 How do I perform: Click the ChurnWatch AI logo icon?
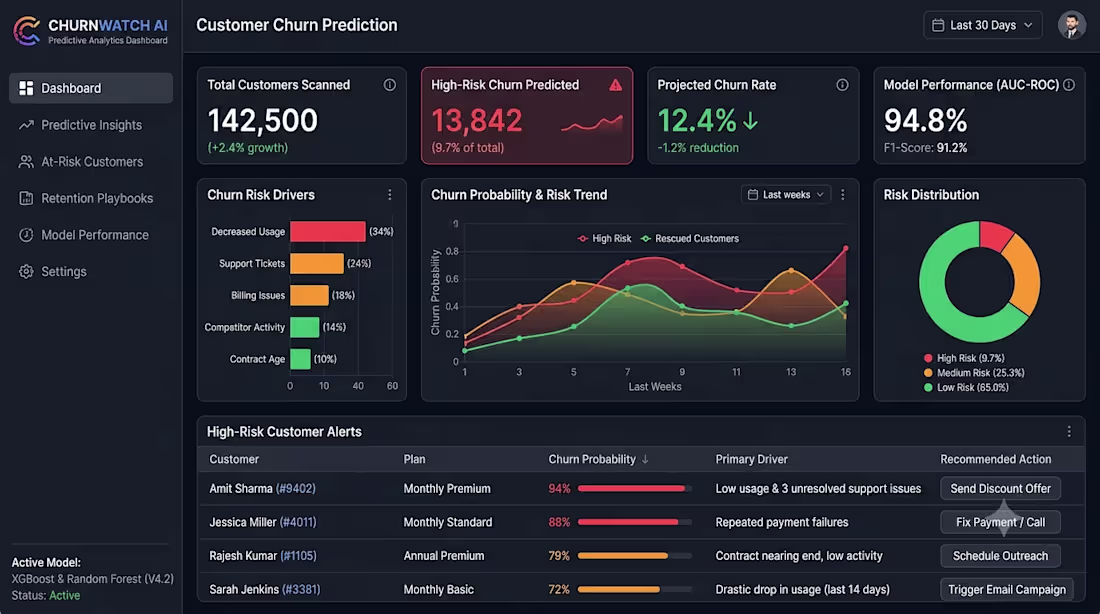tap(27, 31)
